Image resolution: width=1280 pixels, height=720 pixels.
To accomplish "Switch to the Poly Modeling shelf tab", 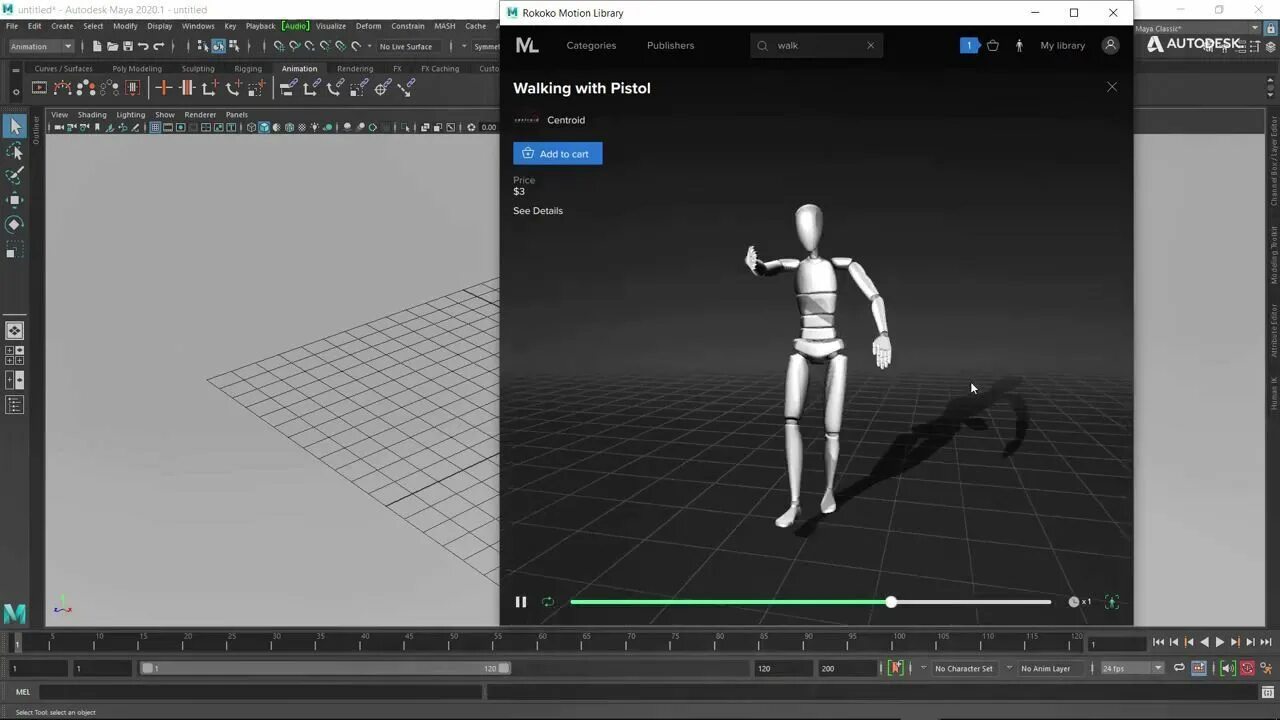I will (x=137, y=69).
